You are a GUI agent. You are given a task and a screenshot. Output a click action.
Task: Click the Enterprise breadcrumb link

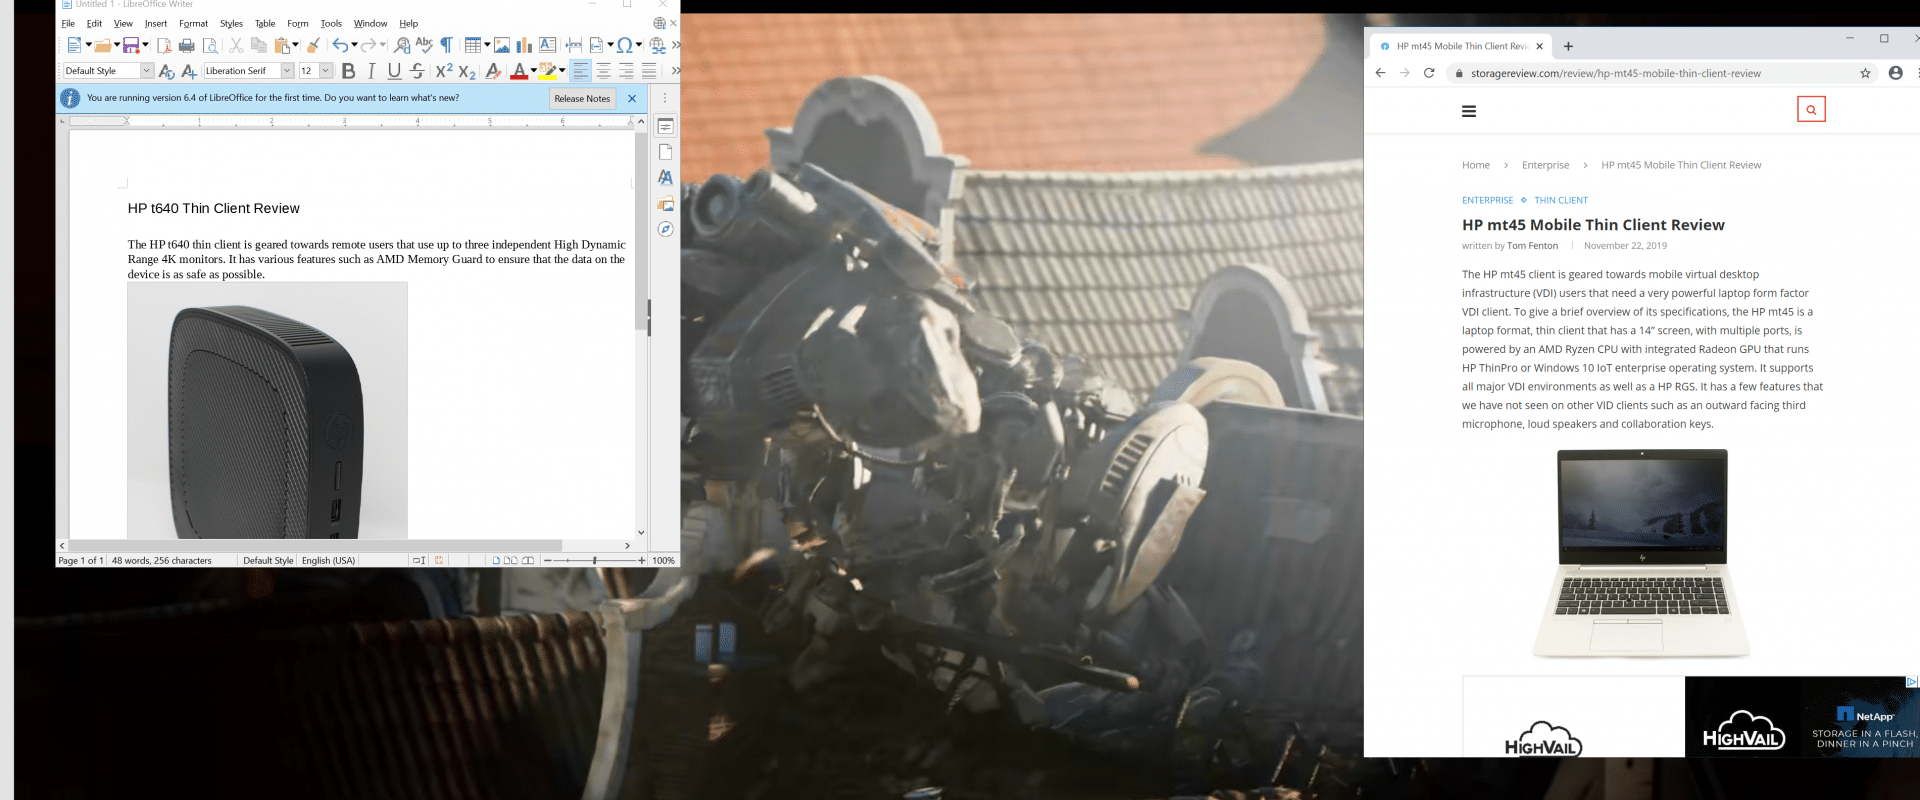[x=1545, y=166]
